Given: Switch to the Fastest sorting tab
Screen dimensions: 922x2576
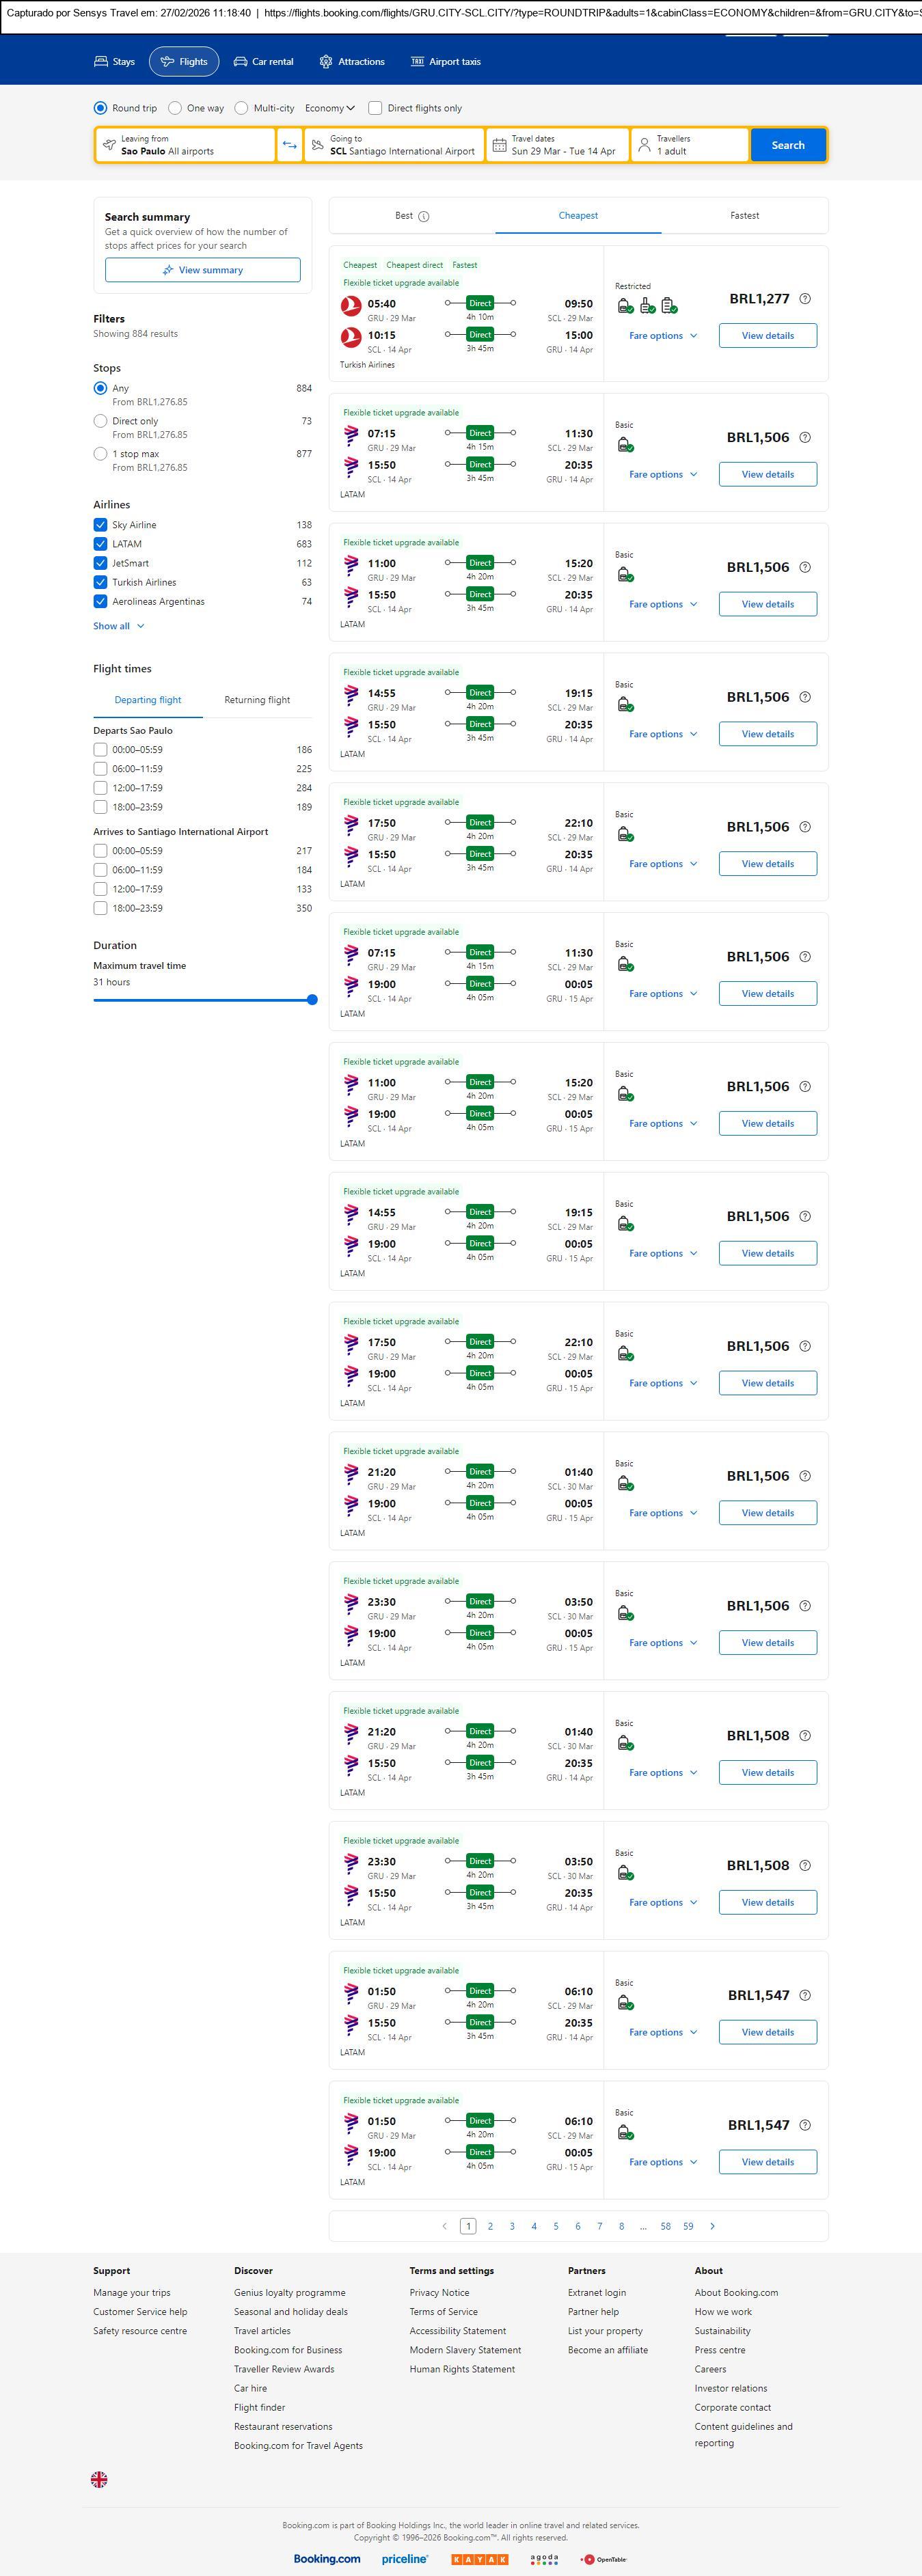Looking at the screenshot, I should point(744,216).
